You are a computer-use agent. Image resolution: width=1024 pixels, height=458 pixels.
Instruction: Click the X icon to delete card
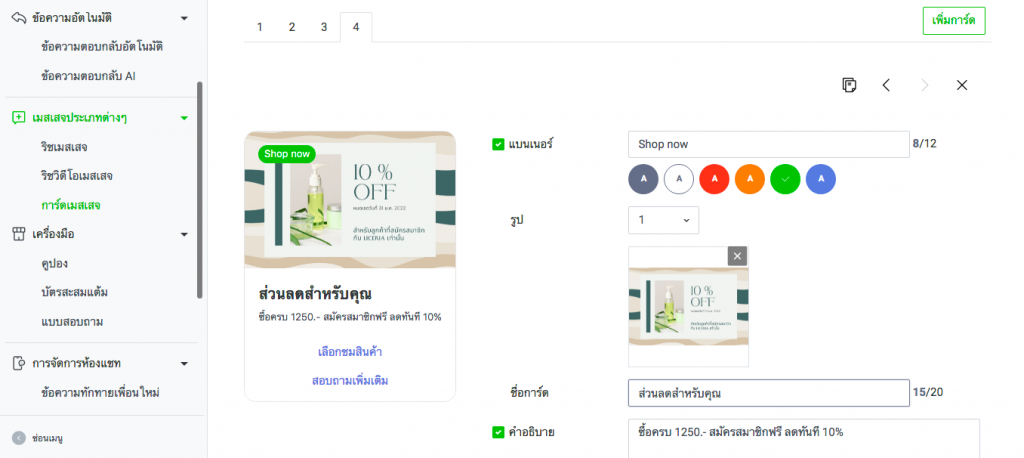[x=962, y=85]
